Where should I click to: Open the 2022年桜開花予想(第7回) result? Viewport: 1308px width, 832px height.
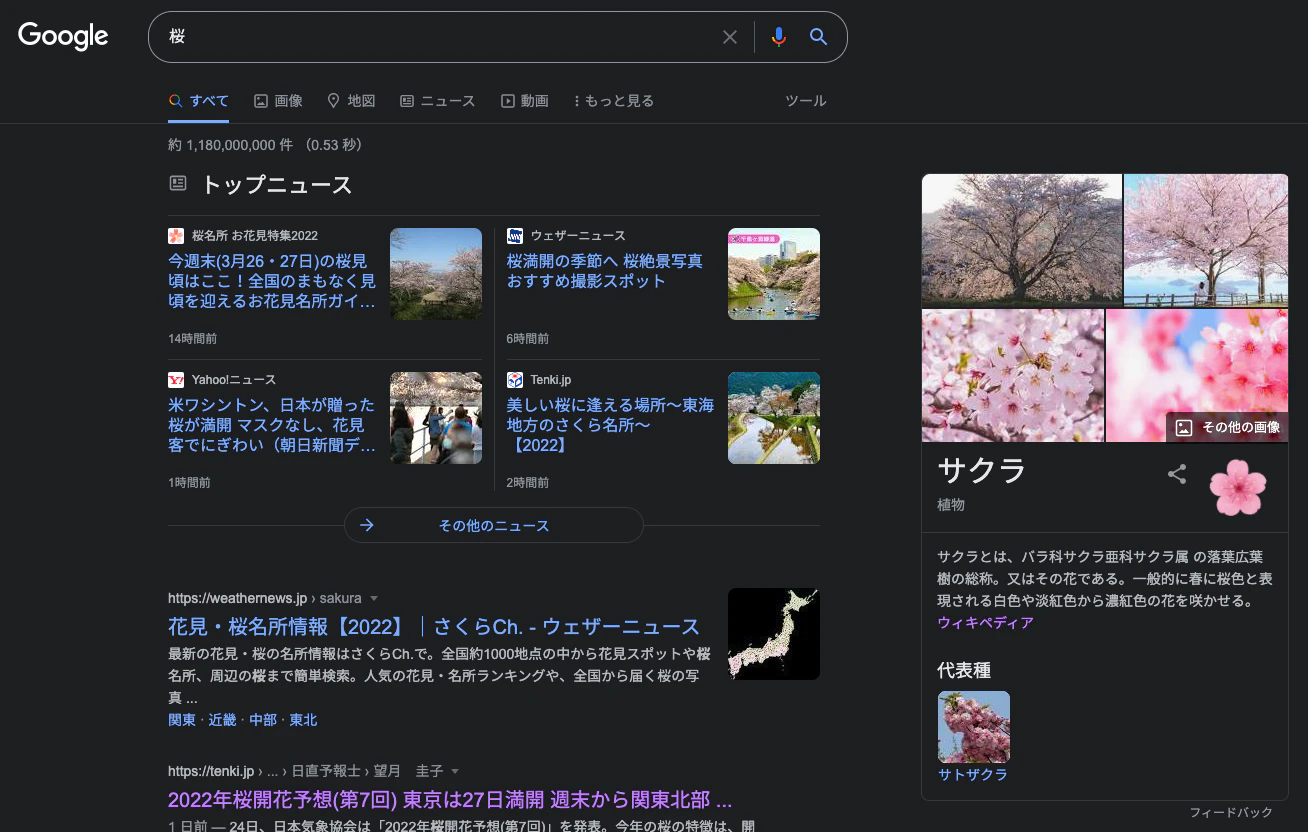click(x=450, y=800)
